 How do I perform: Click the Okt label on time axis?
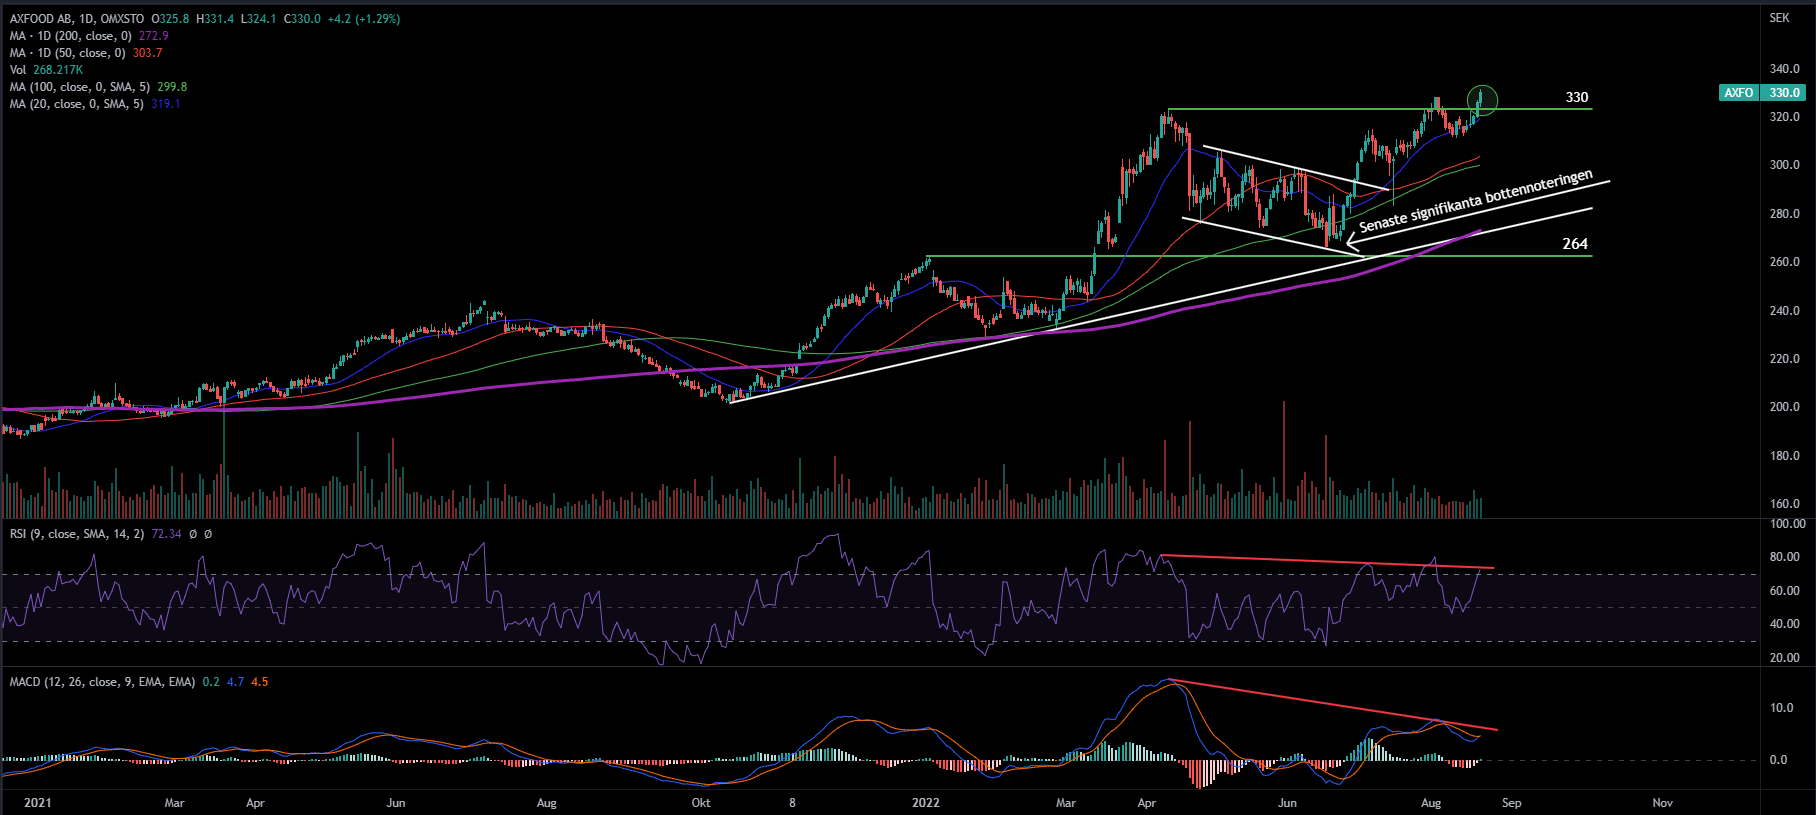[701, 803]
